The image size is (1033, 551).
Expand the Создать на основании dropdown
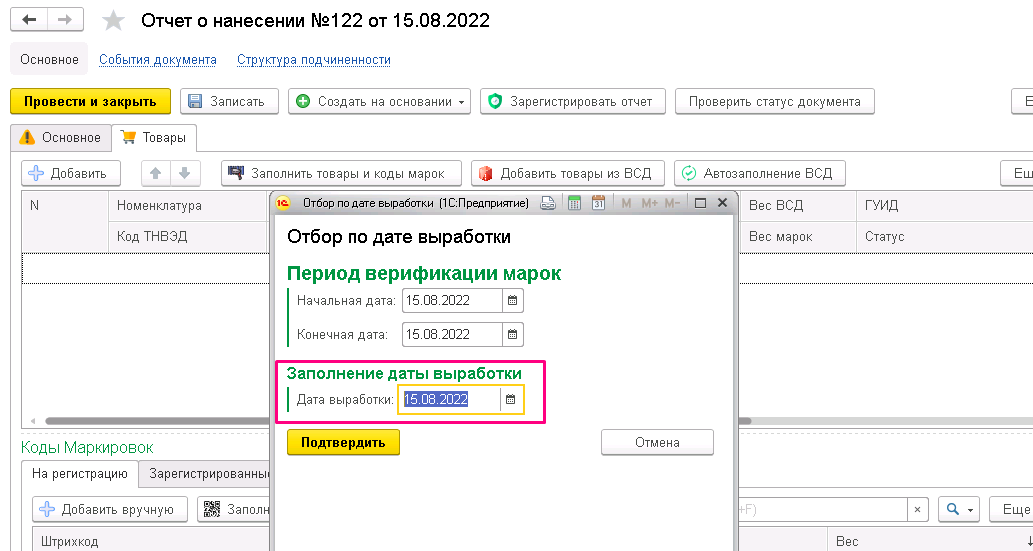point(379,102)
